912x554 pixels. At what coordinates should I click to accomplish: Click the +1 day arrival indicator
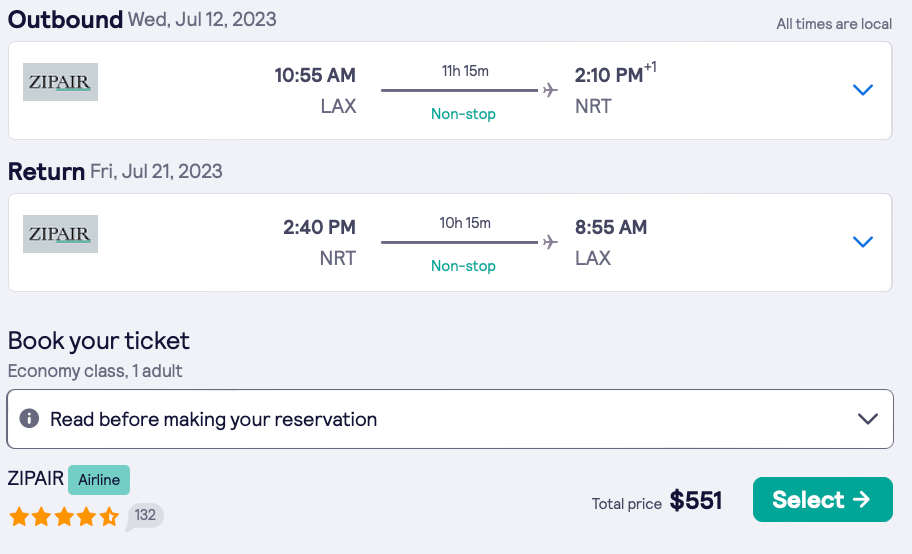[x=650, y=68]
